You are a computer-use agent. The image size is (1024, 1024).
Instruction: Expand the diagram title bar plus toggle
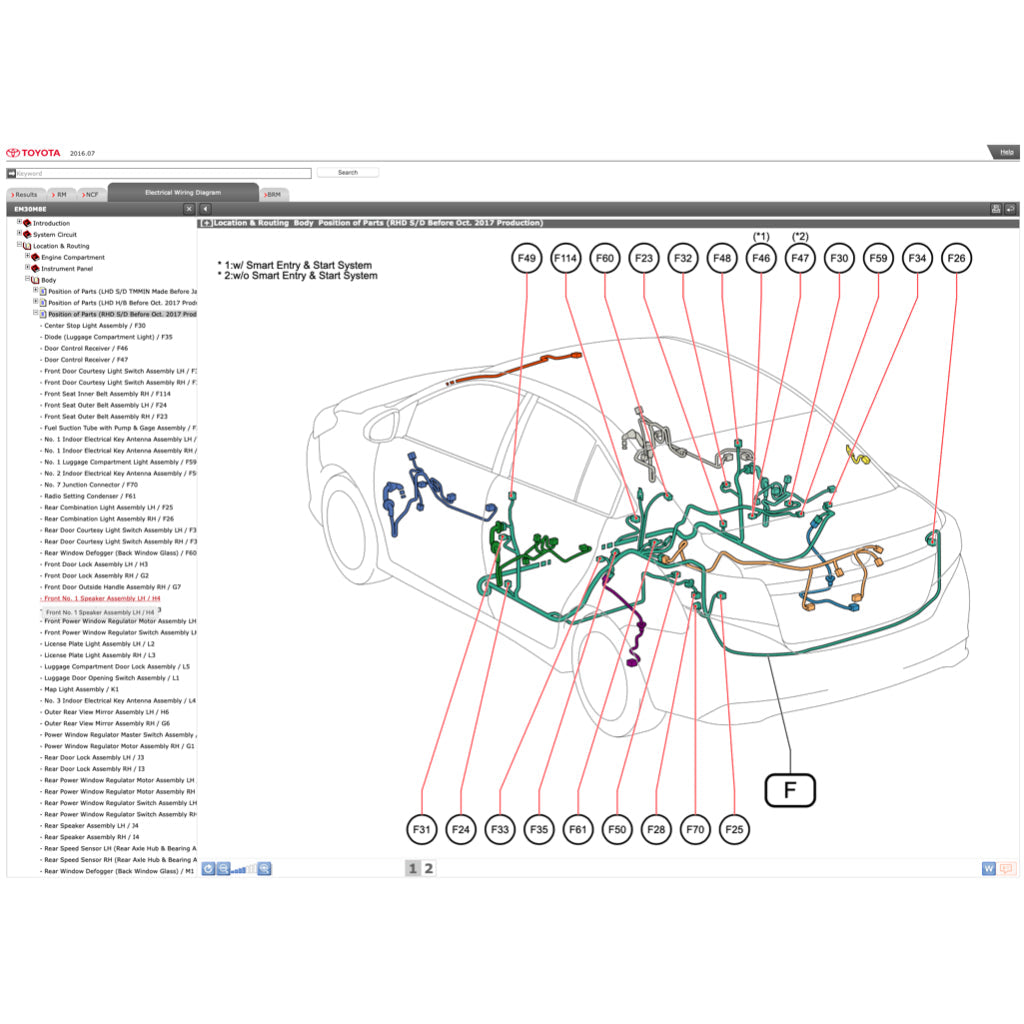[206, 223]
